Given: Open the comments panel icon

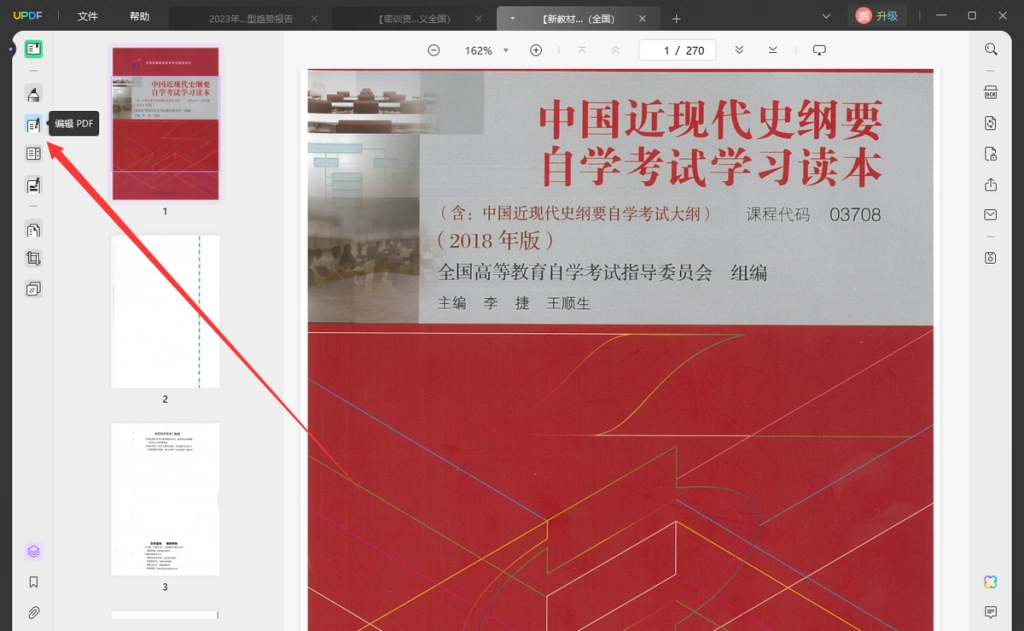Looking at the screenshot, I should pos(991,612).
